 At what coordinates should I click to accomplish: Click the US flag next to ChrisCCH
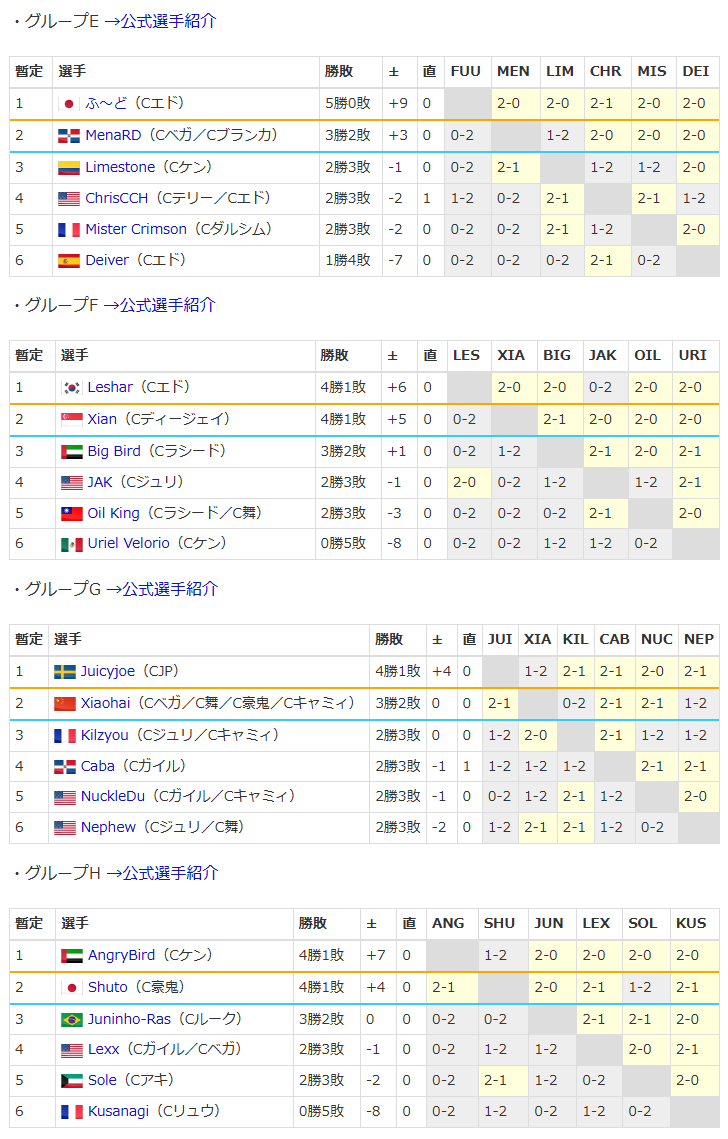[69, 198]
